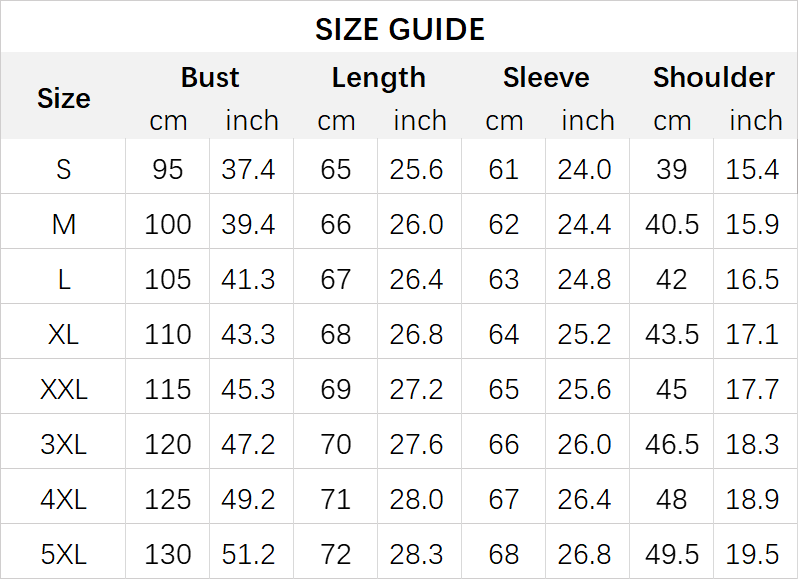Click bust value 95 cm for size S
The width and height of the screenshot is (798, 579).
[x=168, y=169]
